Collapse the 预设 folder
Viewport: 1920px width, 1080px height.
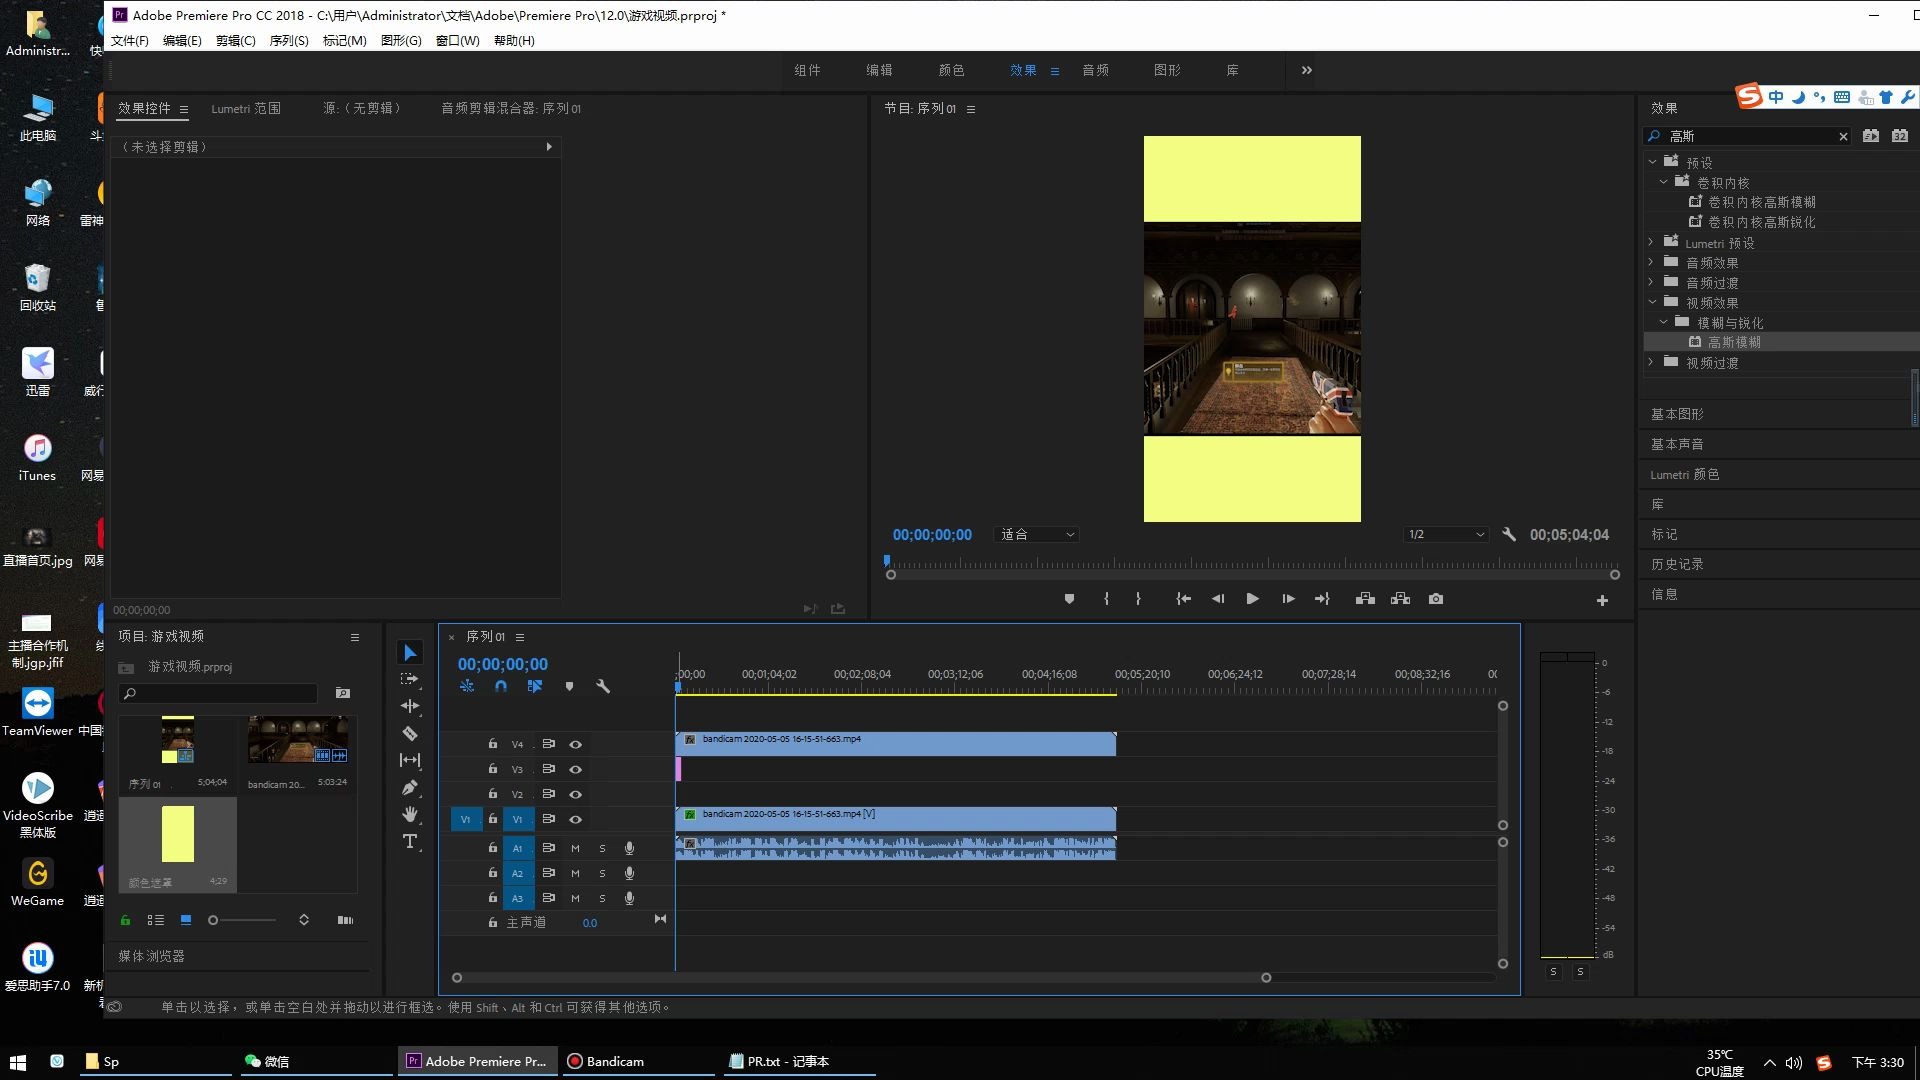(1653, 162)
